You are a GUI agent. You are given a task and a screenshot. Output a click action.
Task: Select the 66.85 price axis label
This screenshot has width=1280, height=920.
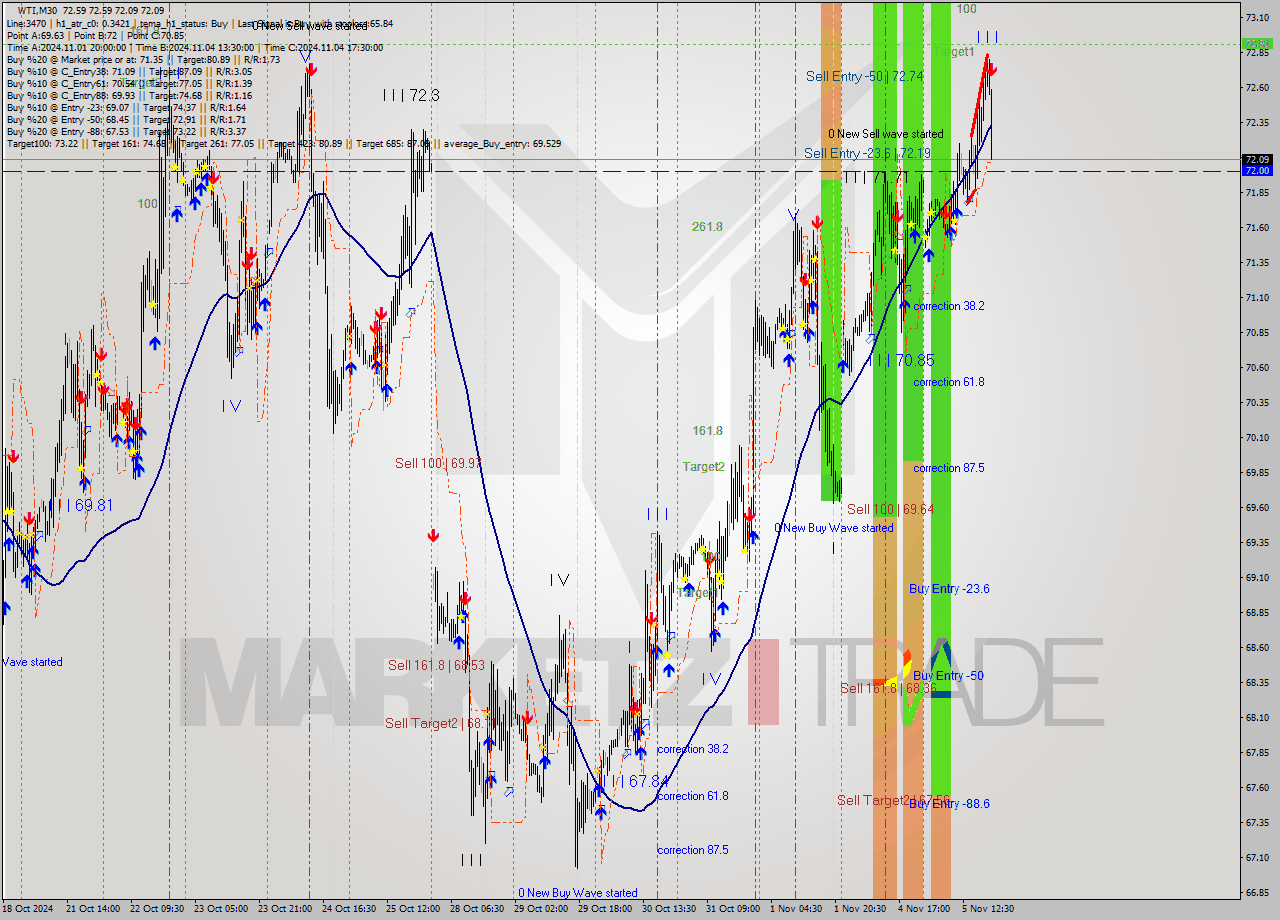point(1258,893)
